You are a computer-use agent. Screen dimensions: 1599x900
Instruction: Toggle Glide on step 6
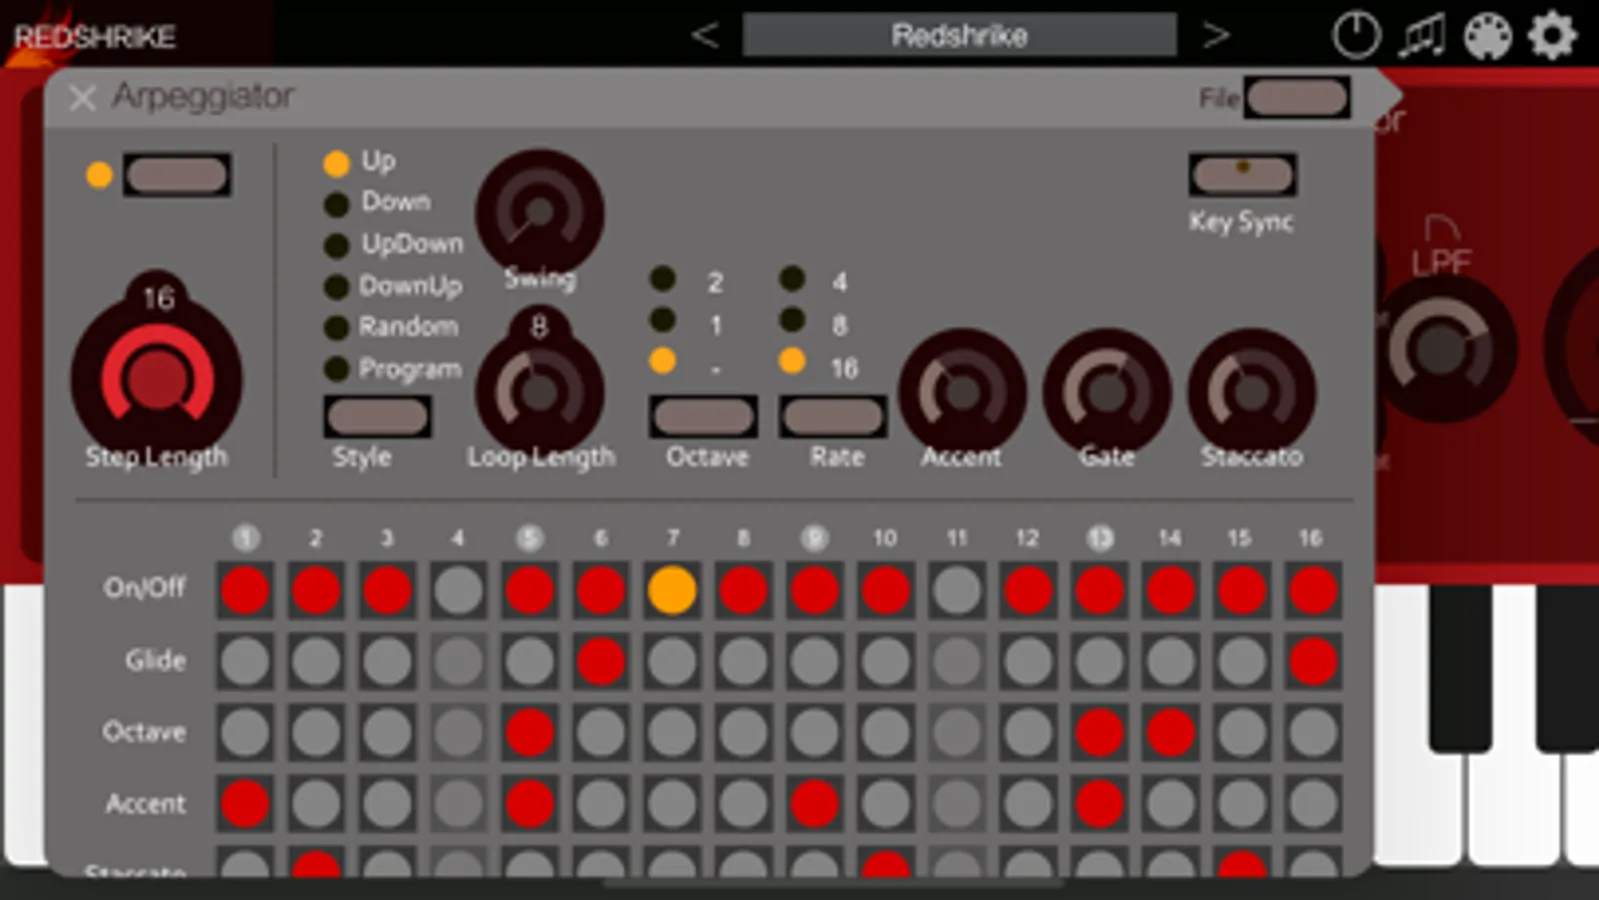pyautogui.click(x=601, y=661)
